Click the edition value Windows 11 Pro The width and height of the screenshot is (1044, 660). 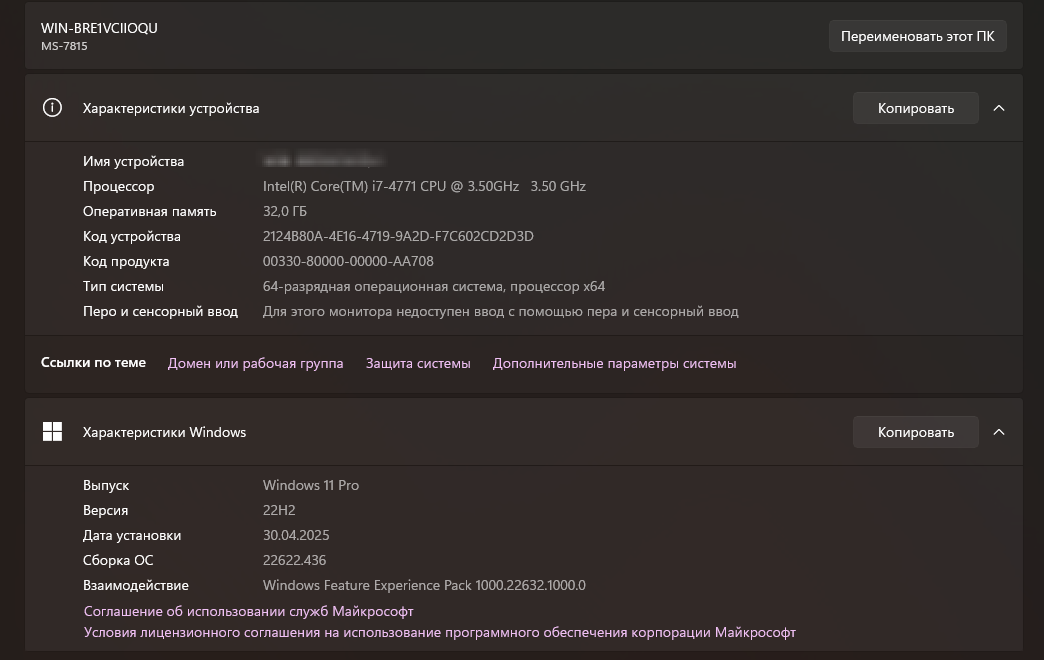tap(311, 486)
